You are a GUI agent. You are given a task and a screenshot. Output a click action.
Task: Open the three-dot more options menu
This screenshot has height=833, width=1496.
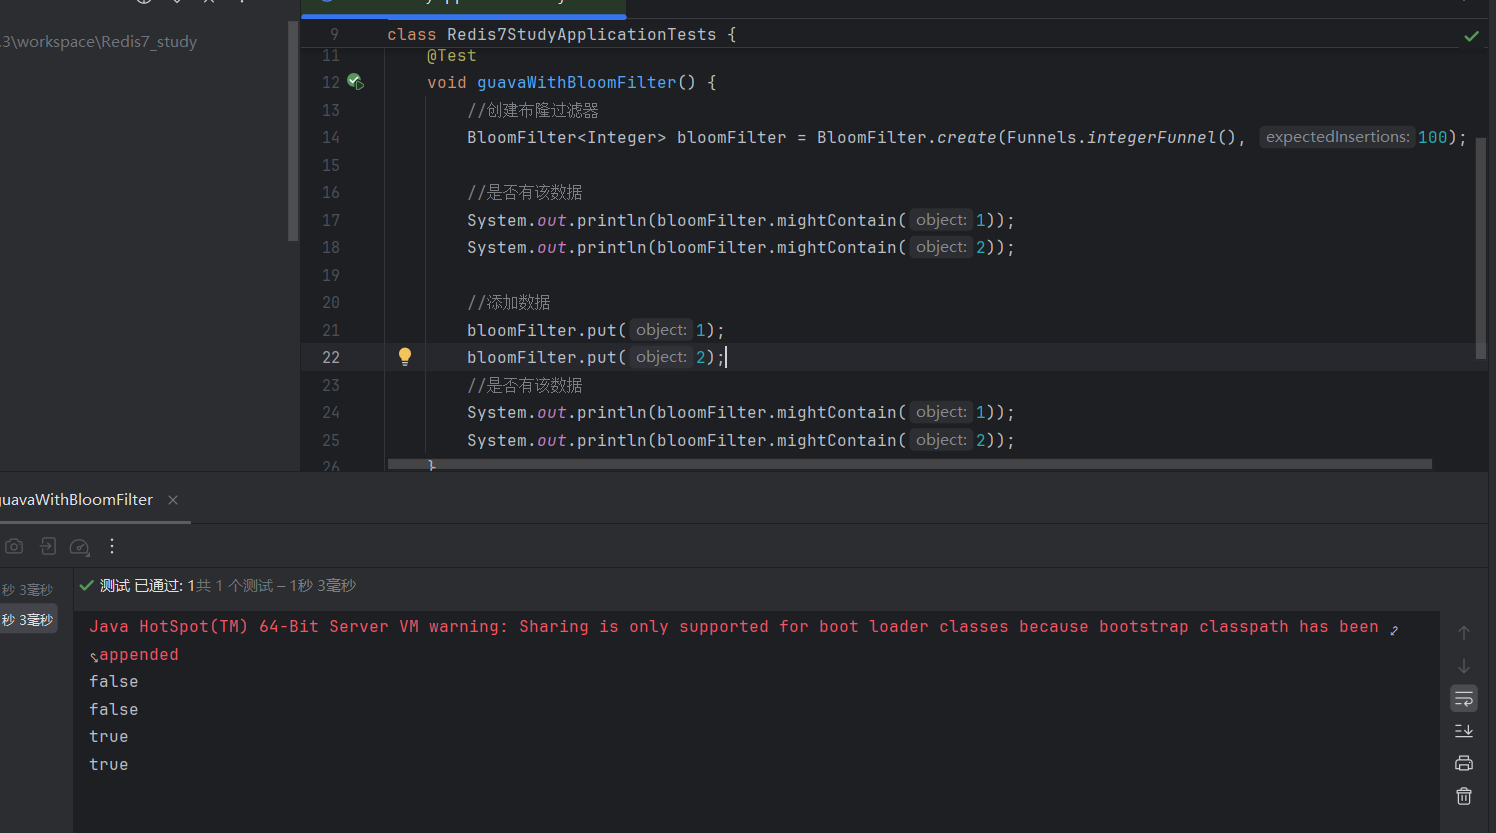tap(112, 546)
